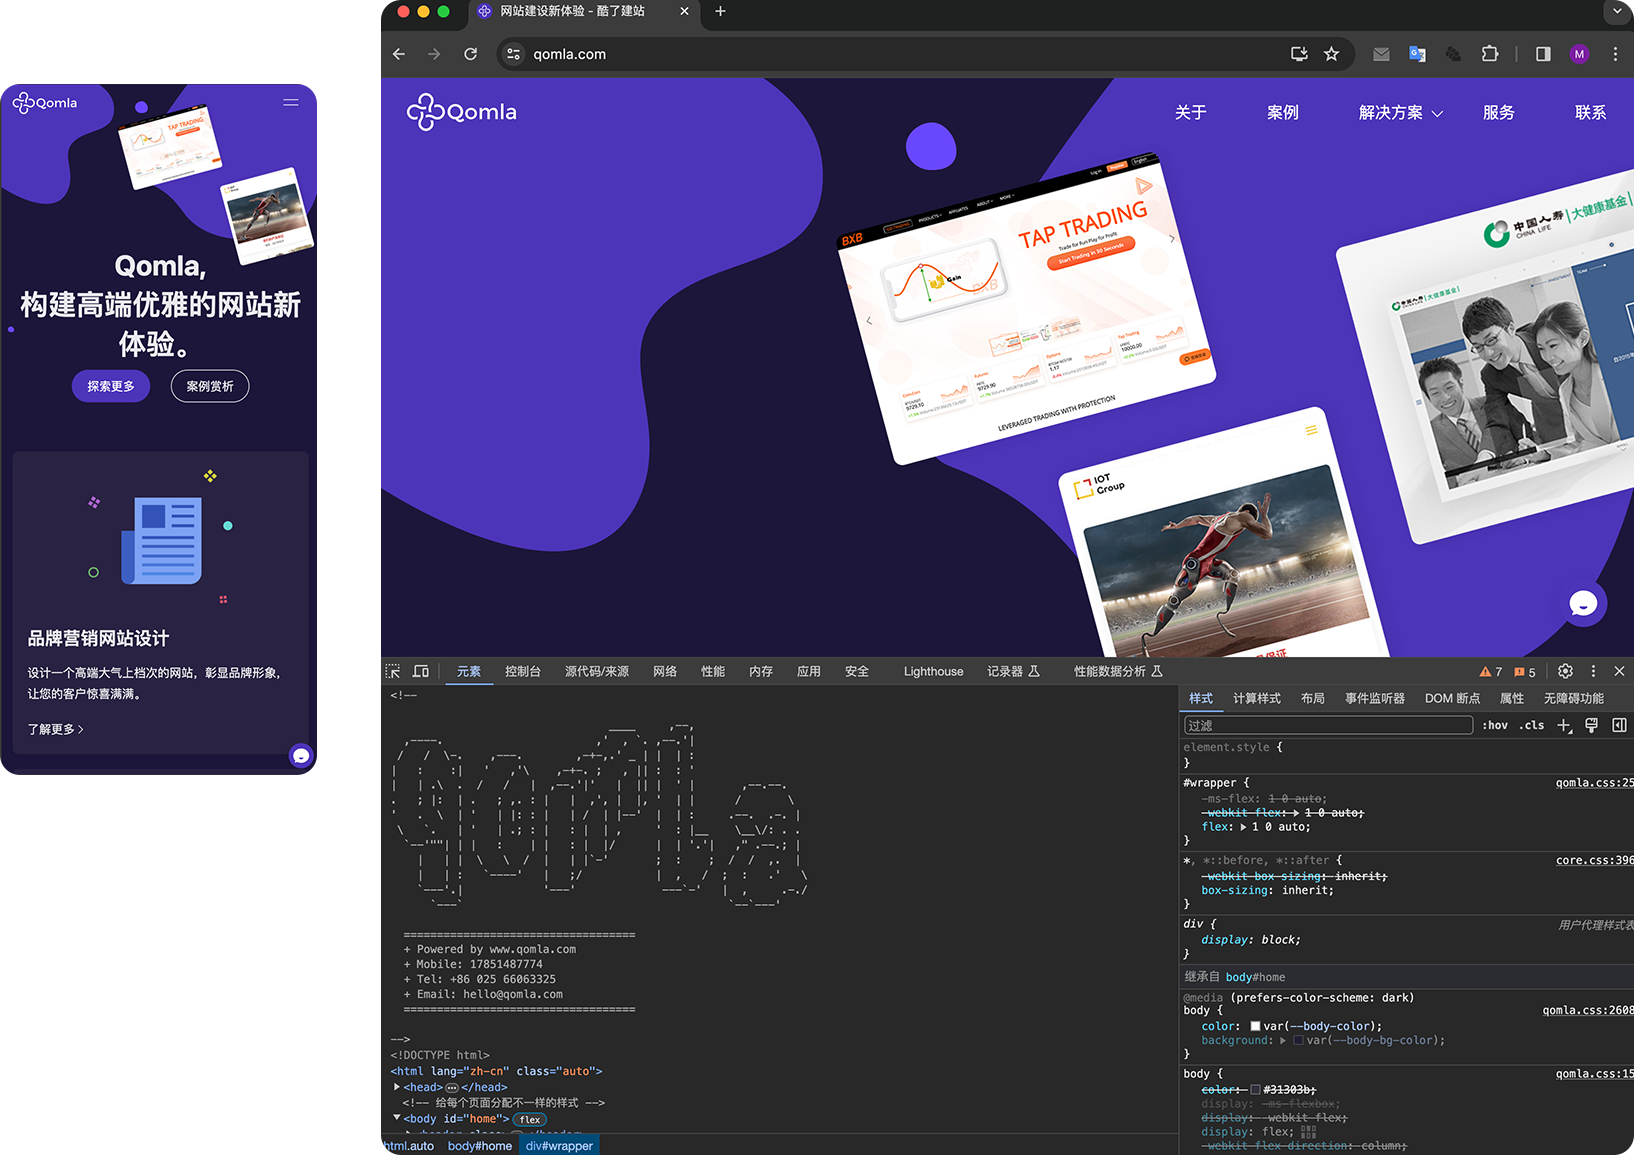The width and height of the screenshot is (1634, 1155).
Task: Open site information icon in address bar
Action: (514, 54)
